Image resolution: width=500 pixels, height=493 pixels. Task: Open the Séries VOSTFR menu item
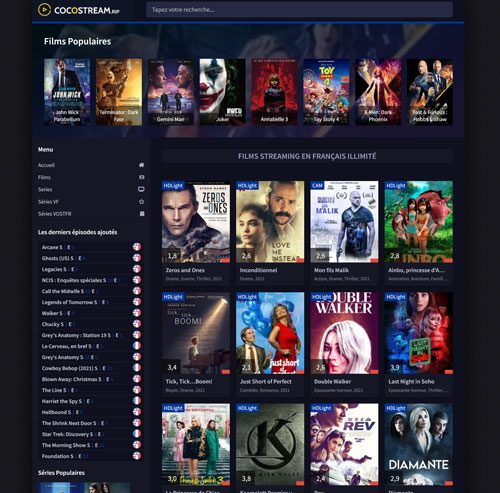[55, 214]
